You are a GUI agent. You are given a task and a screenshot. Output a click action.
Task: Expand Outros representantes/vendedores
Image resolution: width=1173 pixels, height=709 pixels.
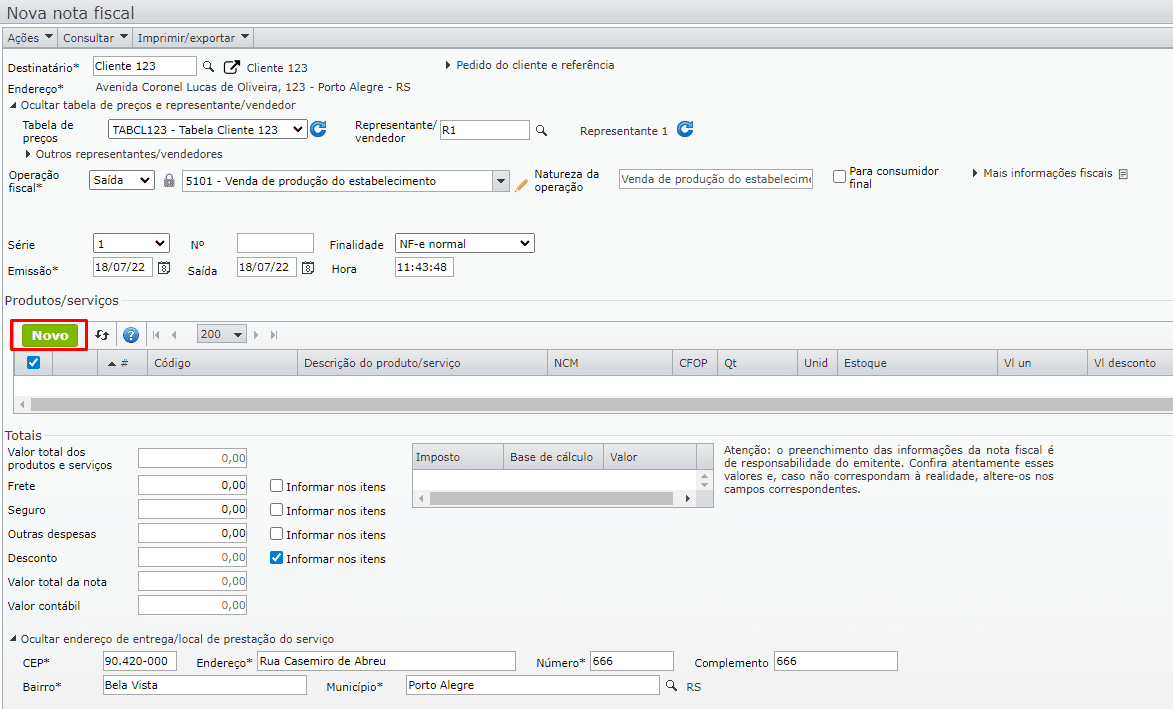pos(123,154)
